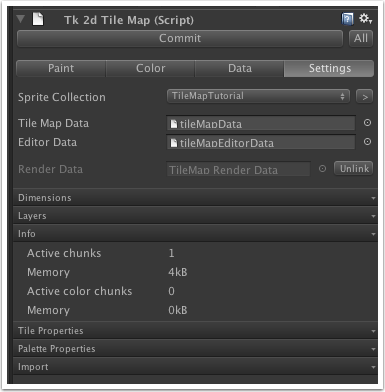Screen dimensions: 385x392
Task: Click the Unlink button
Action: (353, 168)
